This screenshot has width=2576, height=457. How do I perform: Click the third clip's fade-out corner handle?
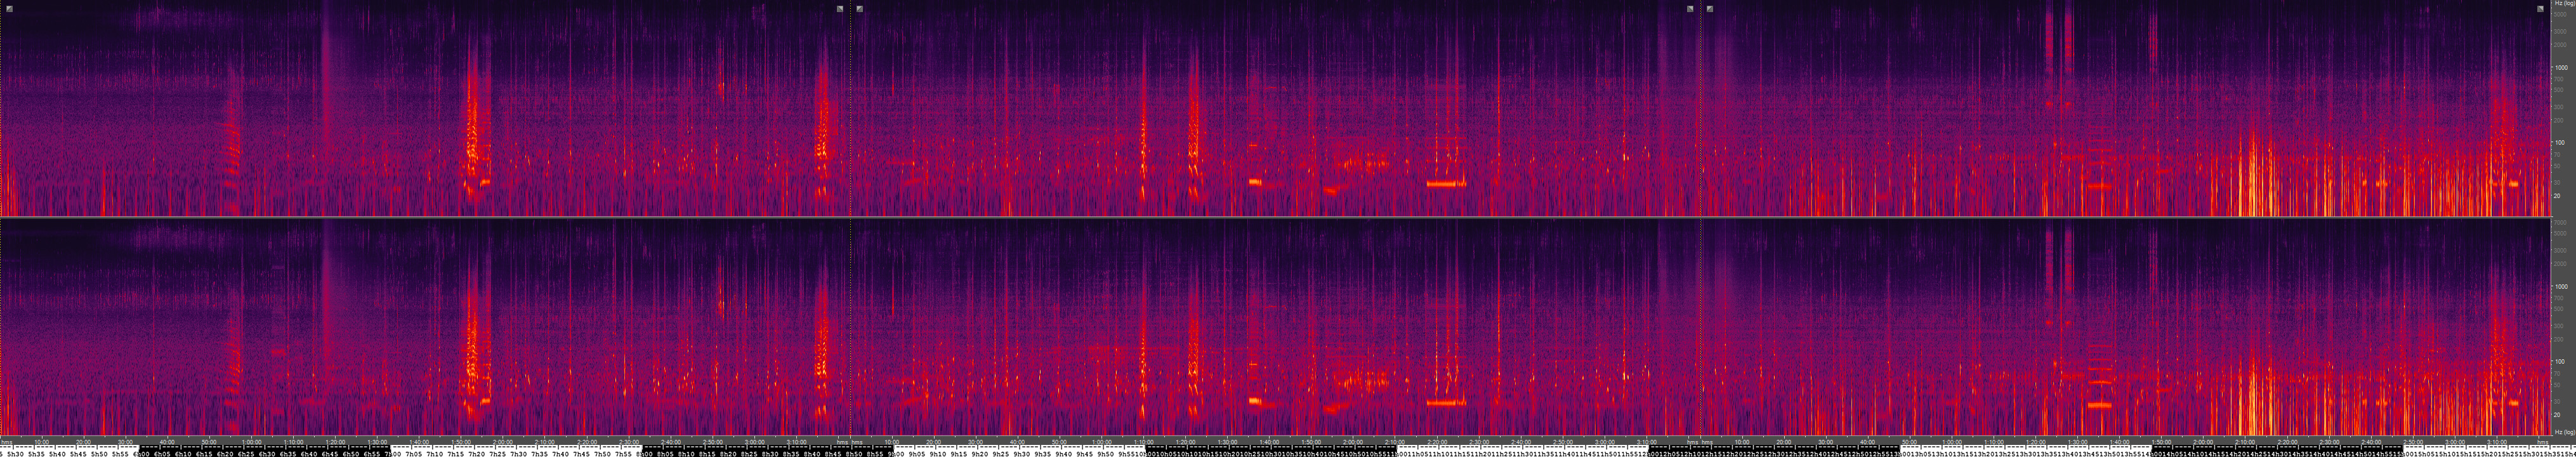click(2540, 9)
